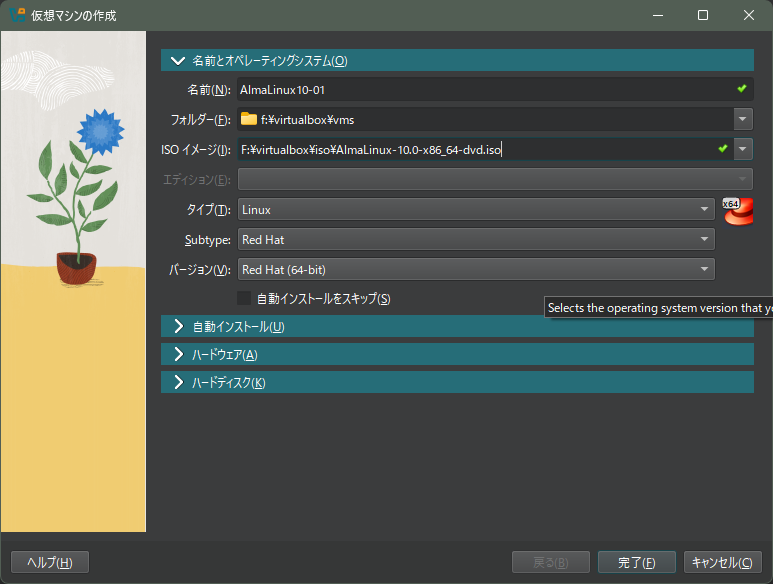Click the 自動インストールをスキップ(S) label text
The height and width of the screenshot is (584, 773).
tap(324, 299)
